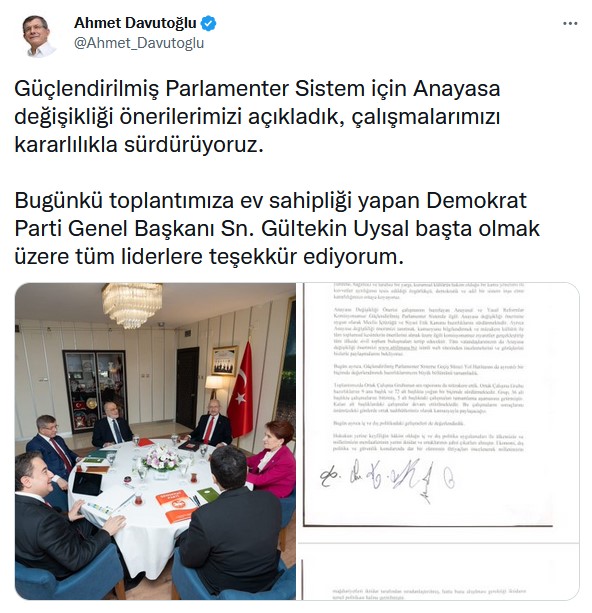
Task: Click the black tablet on the table
Action: click(x=87, y=483)
